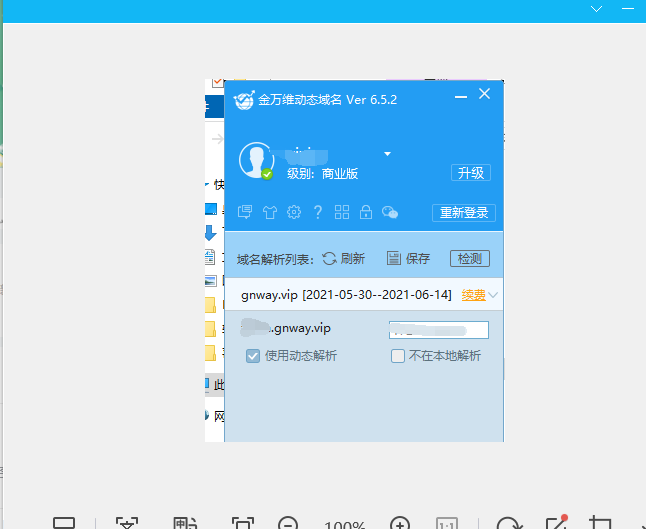The image size is (646, 529).
Task: Enable the 不在本地解析 checkbox
Action: (x=398, y=356)
